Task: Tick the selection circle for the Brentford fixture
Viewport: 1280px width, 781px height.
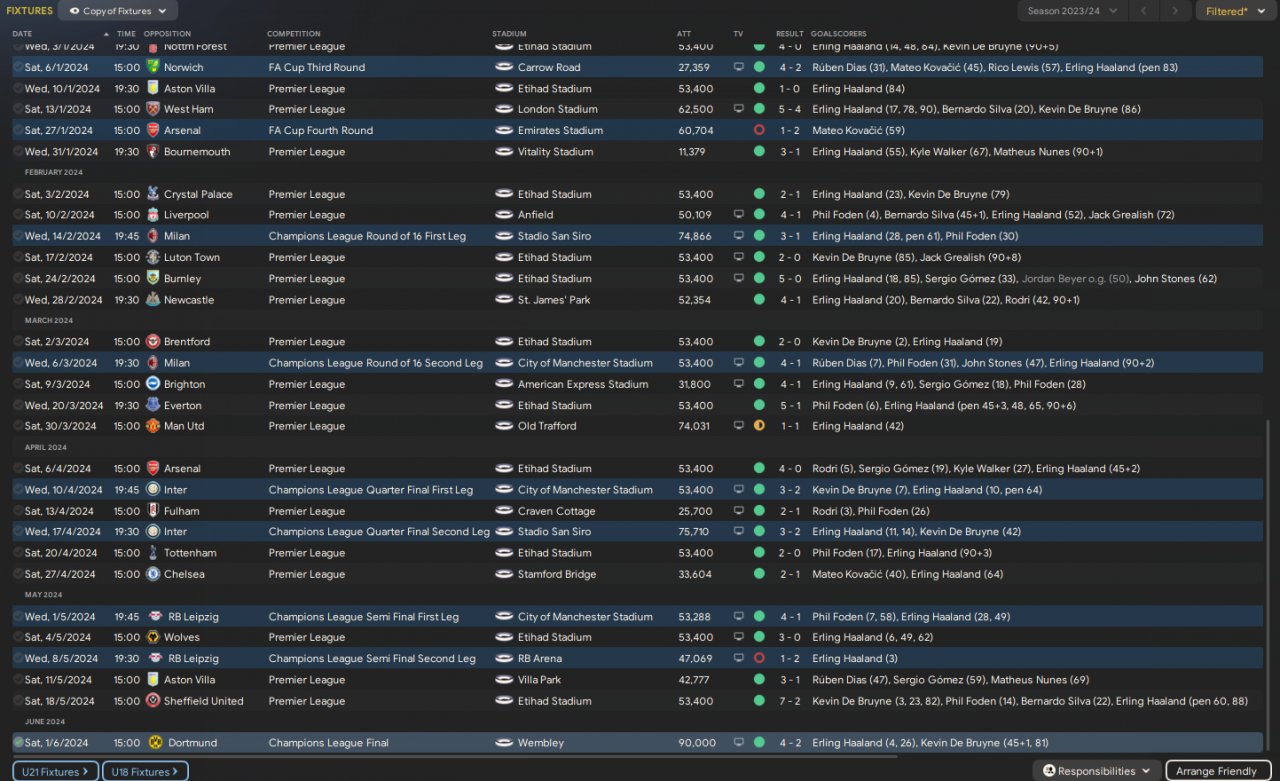Action: tap(18, 342)
